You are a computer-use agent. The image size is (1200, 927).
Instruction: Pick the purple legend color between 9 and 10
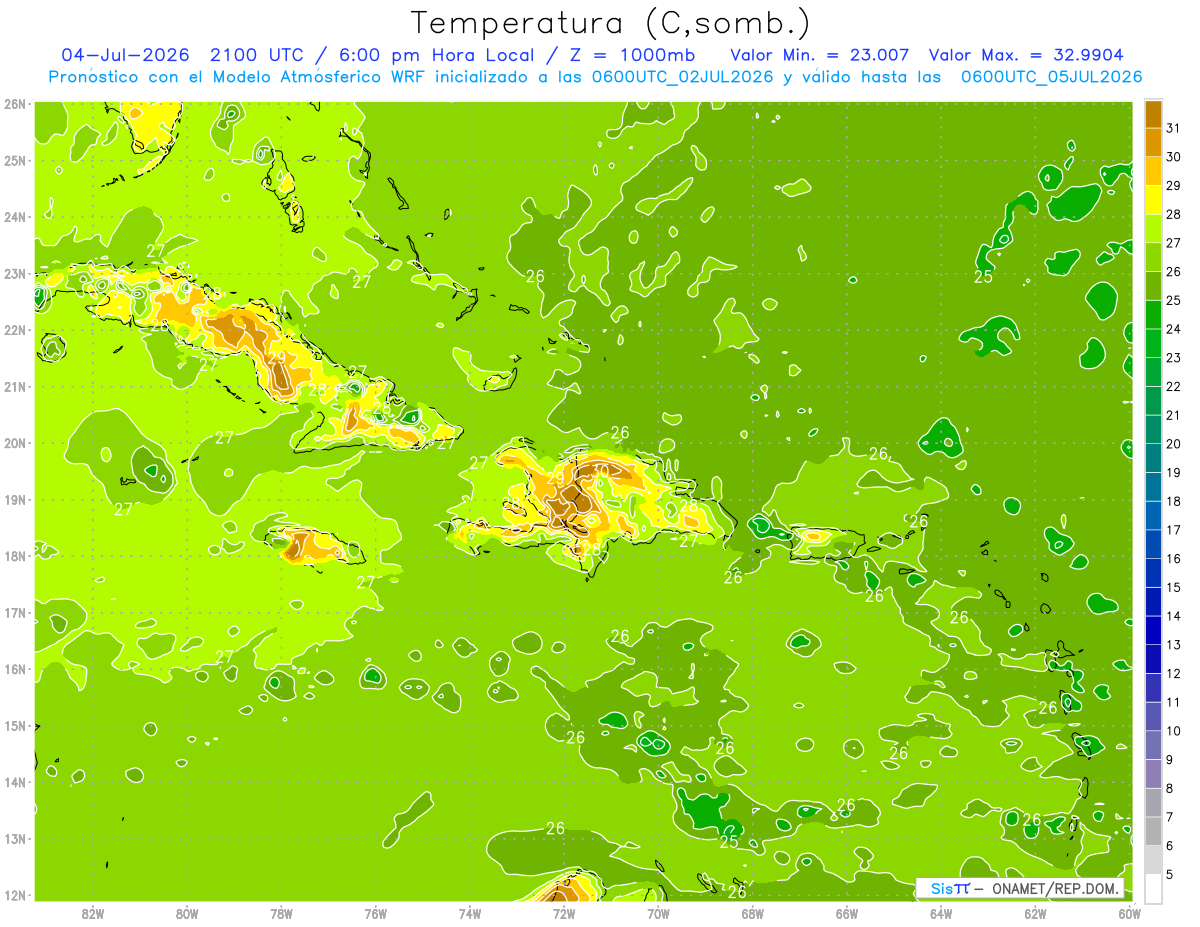pyautogui.click(x=1153, y=746)
